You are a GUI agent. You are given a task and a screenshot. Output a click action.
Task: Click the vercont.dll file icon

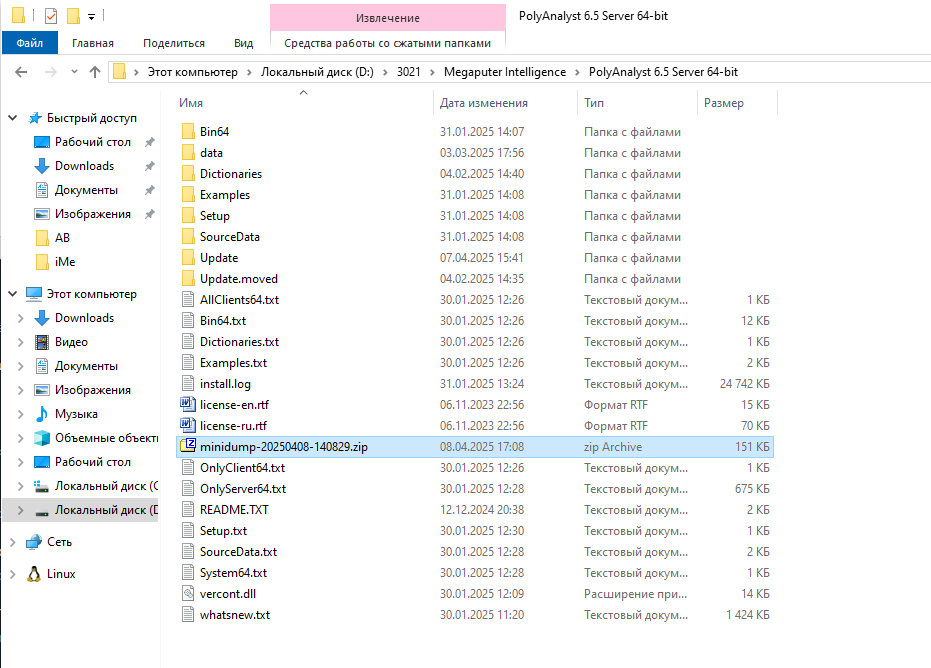[188, 593]
